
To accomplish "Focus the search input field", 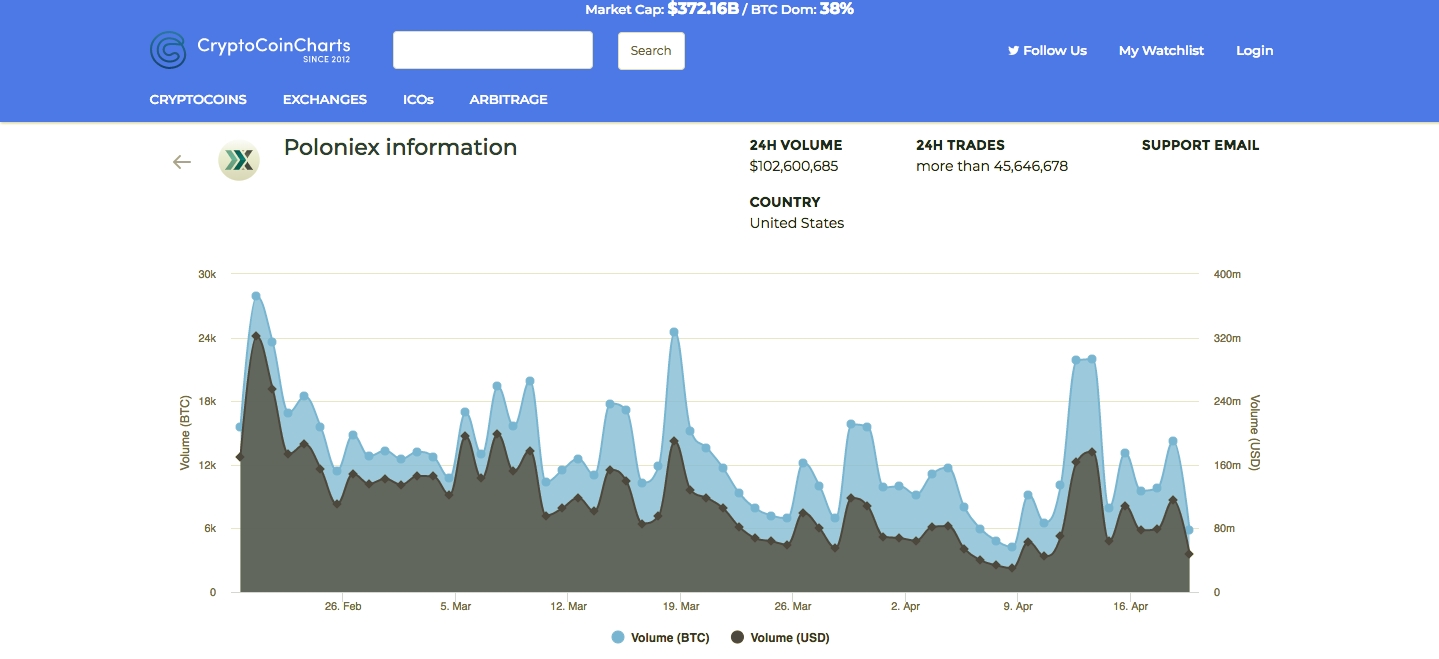I will 493,50.
